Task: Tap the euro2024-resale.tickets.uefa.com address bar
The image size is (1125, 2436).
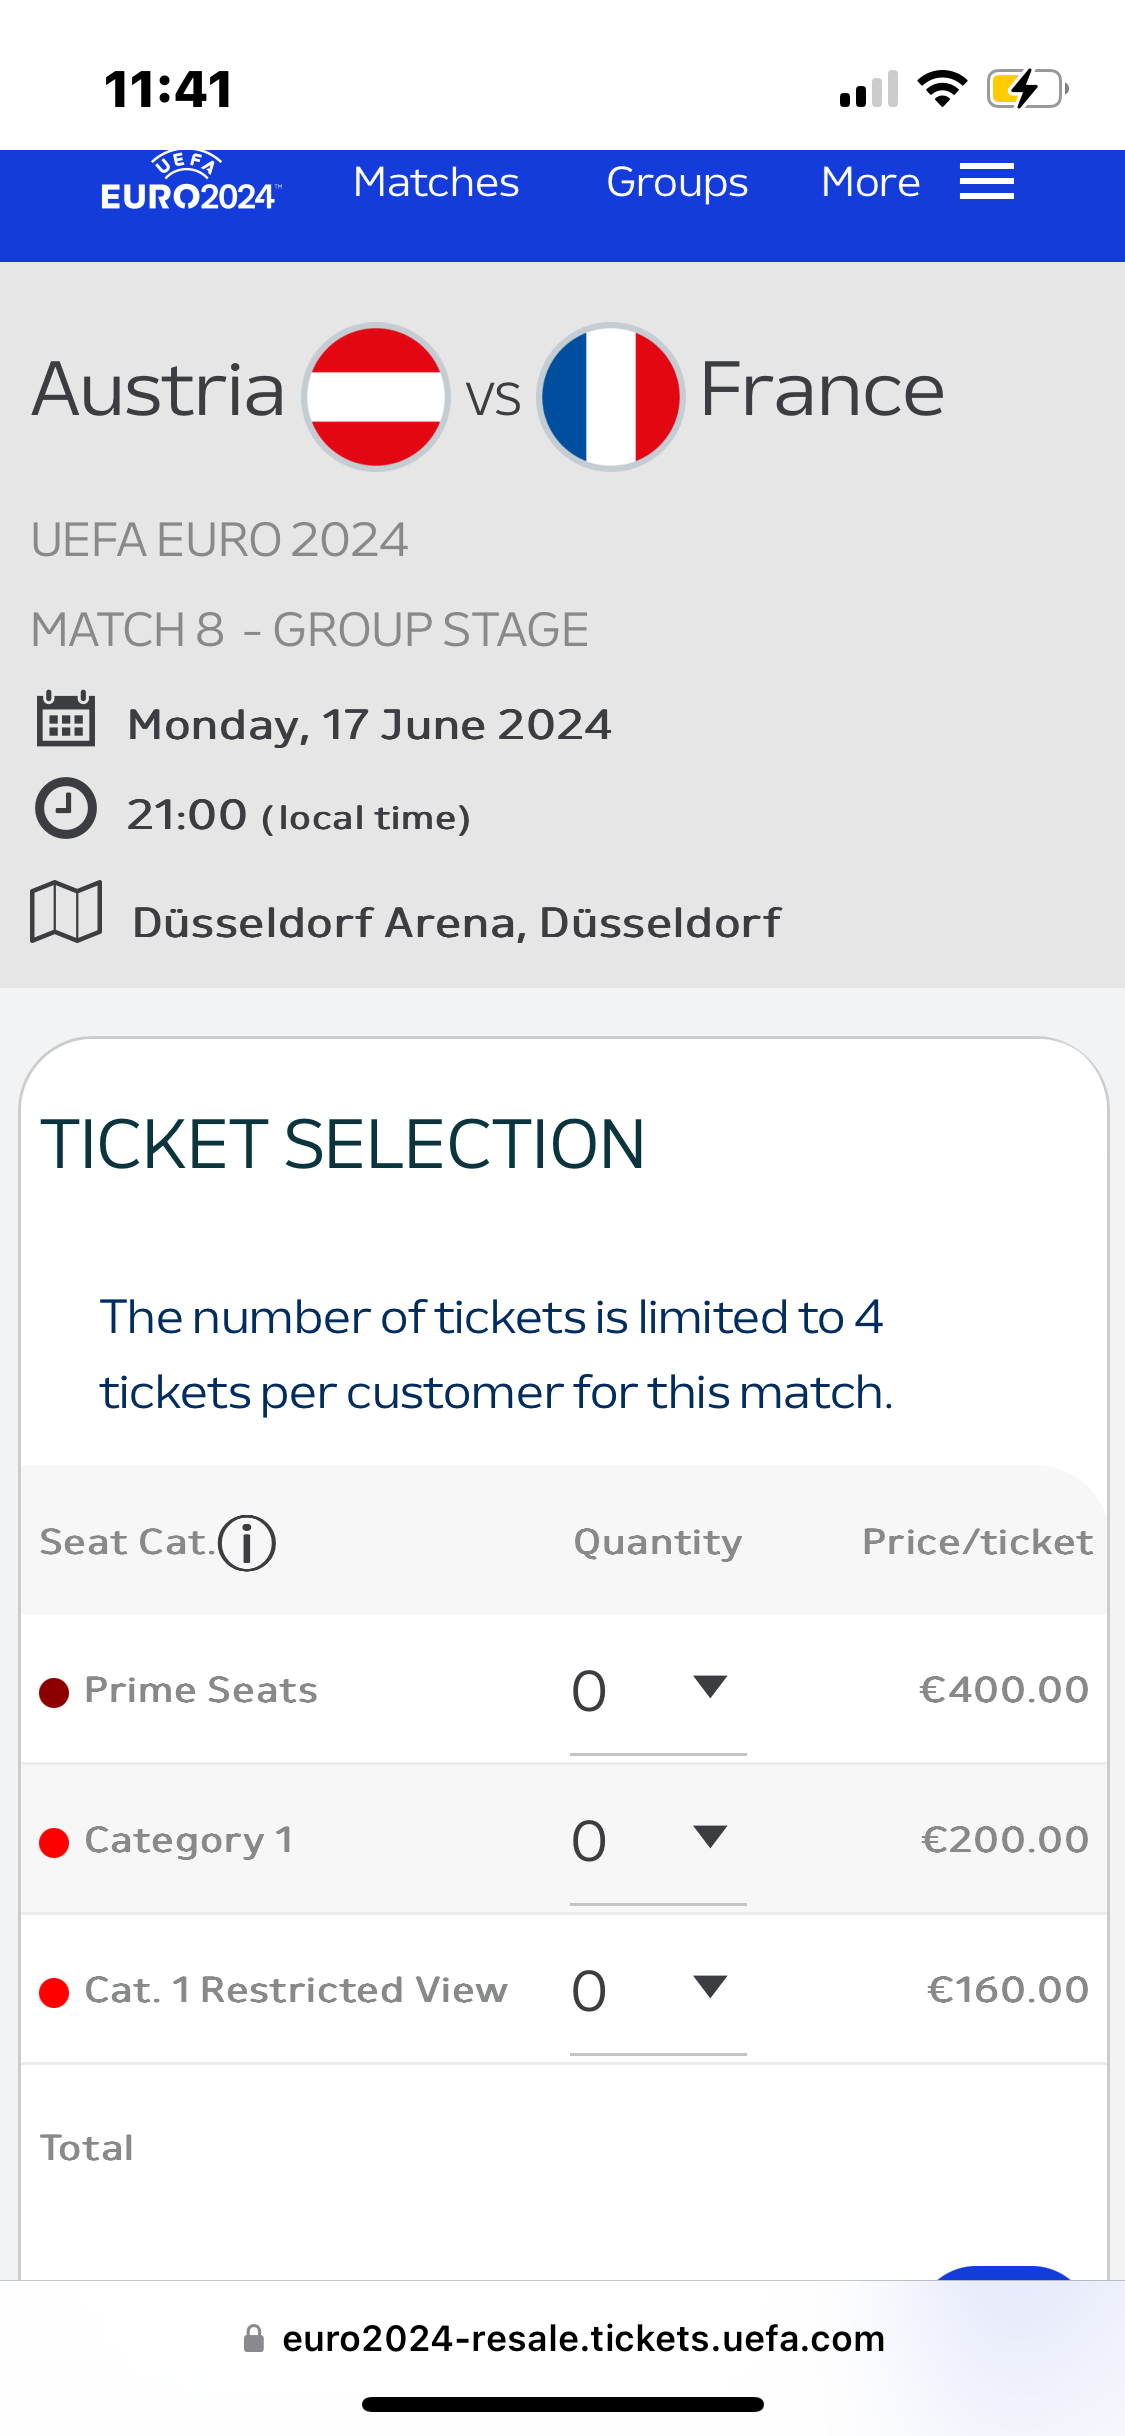Action: [x=583, y=2338]
